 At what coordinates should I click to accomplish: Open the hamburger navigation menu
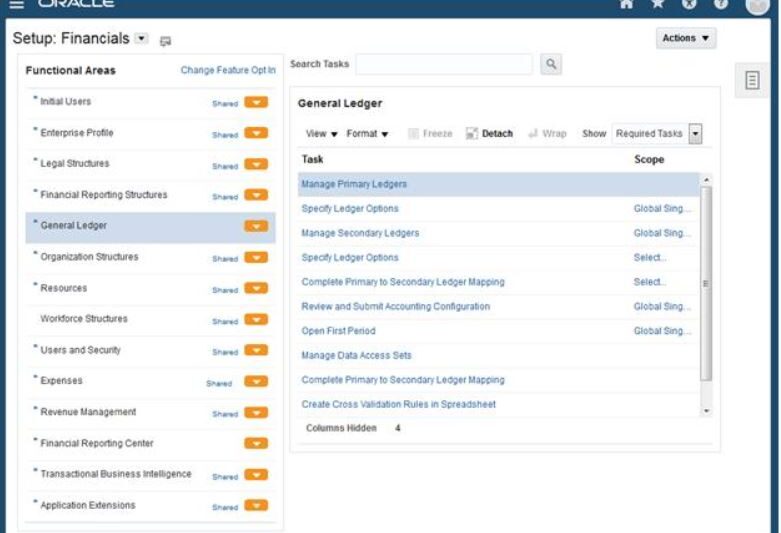(16, 4)
